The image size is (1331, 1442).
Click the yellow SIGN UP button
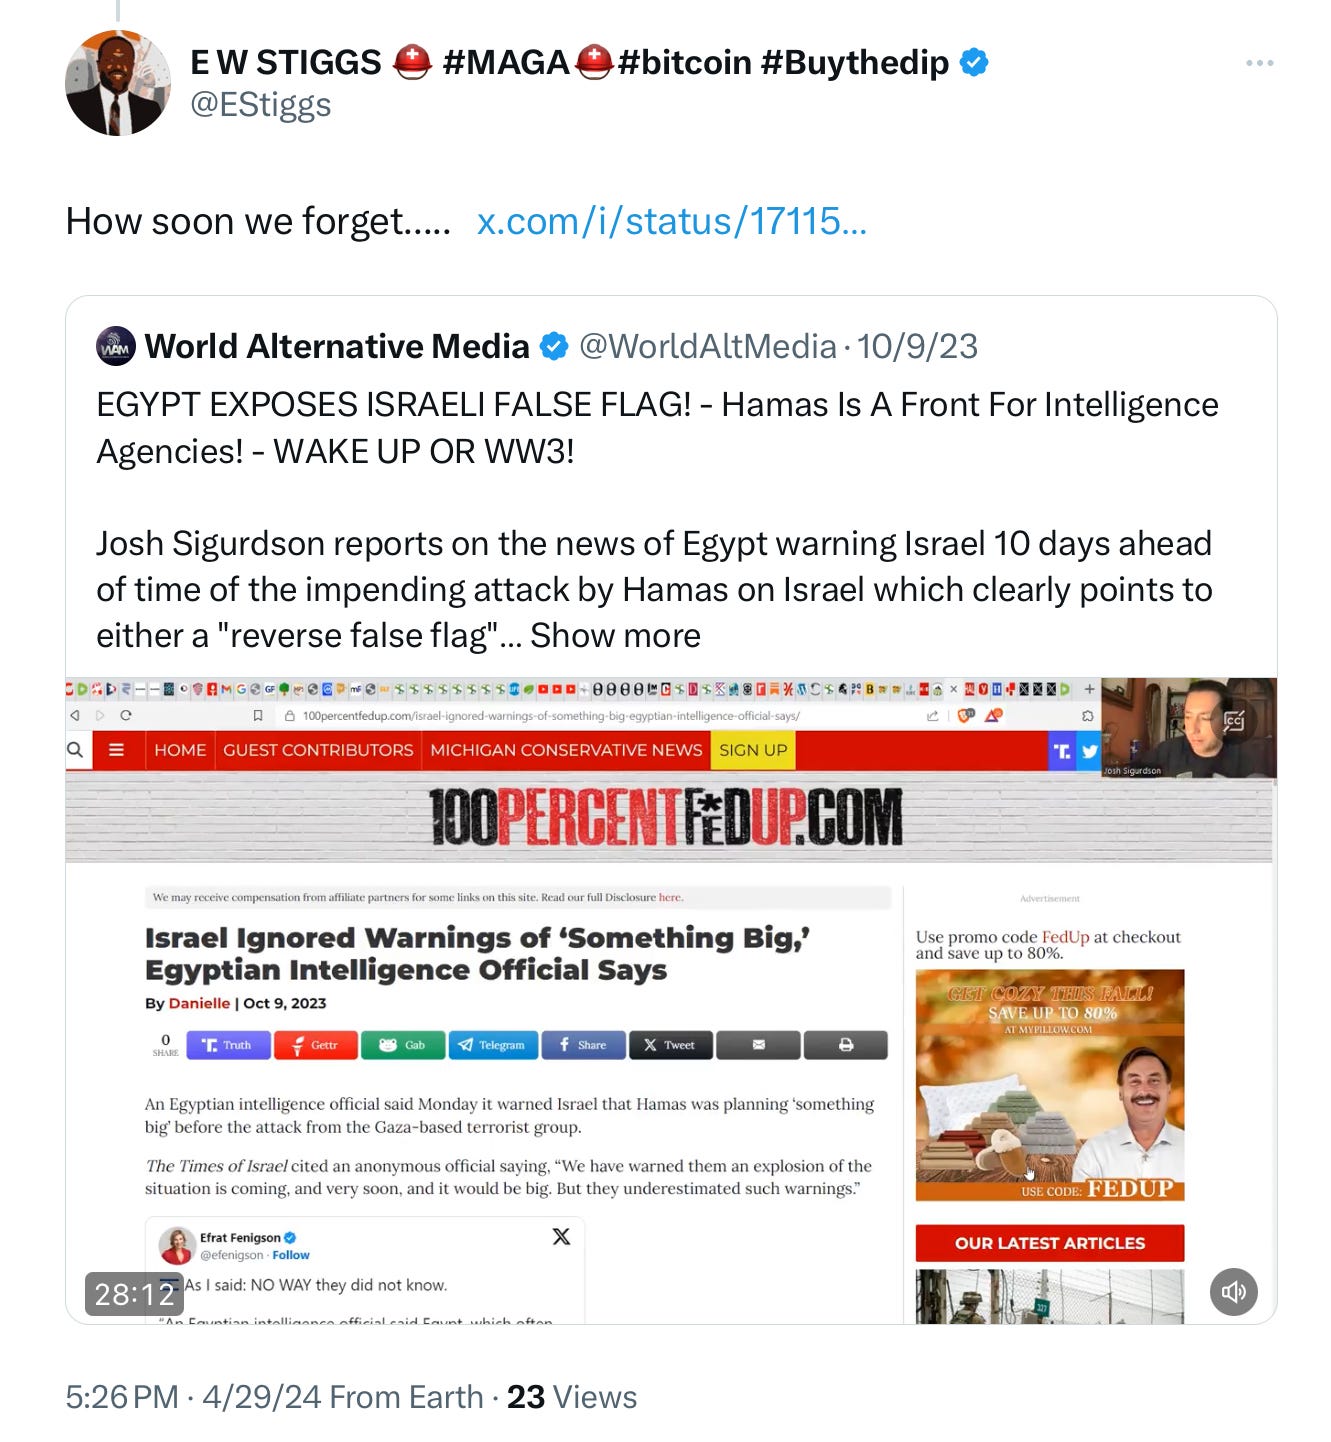pos(753,750)
